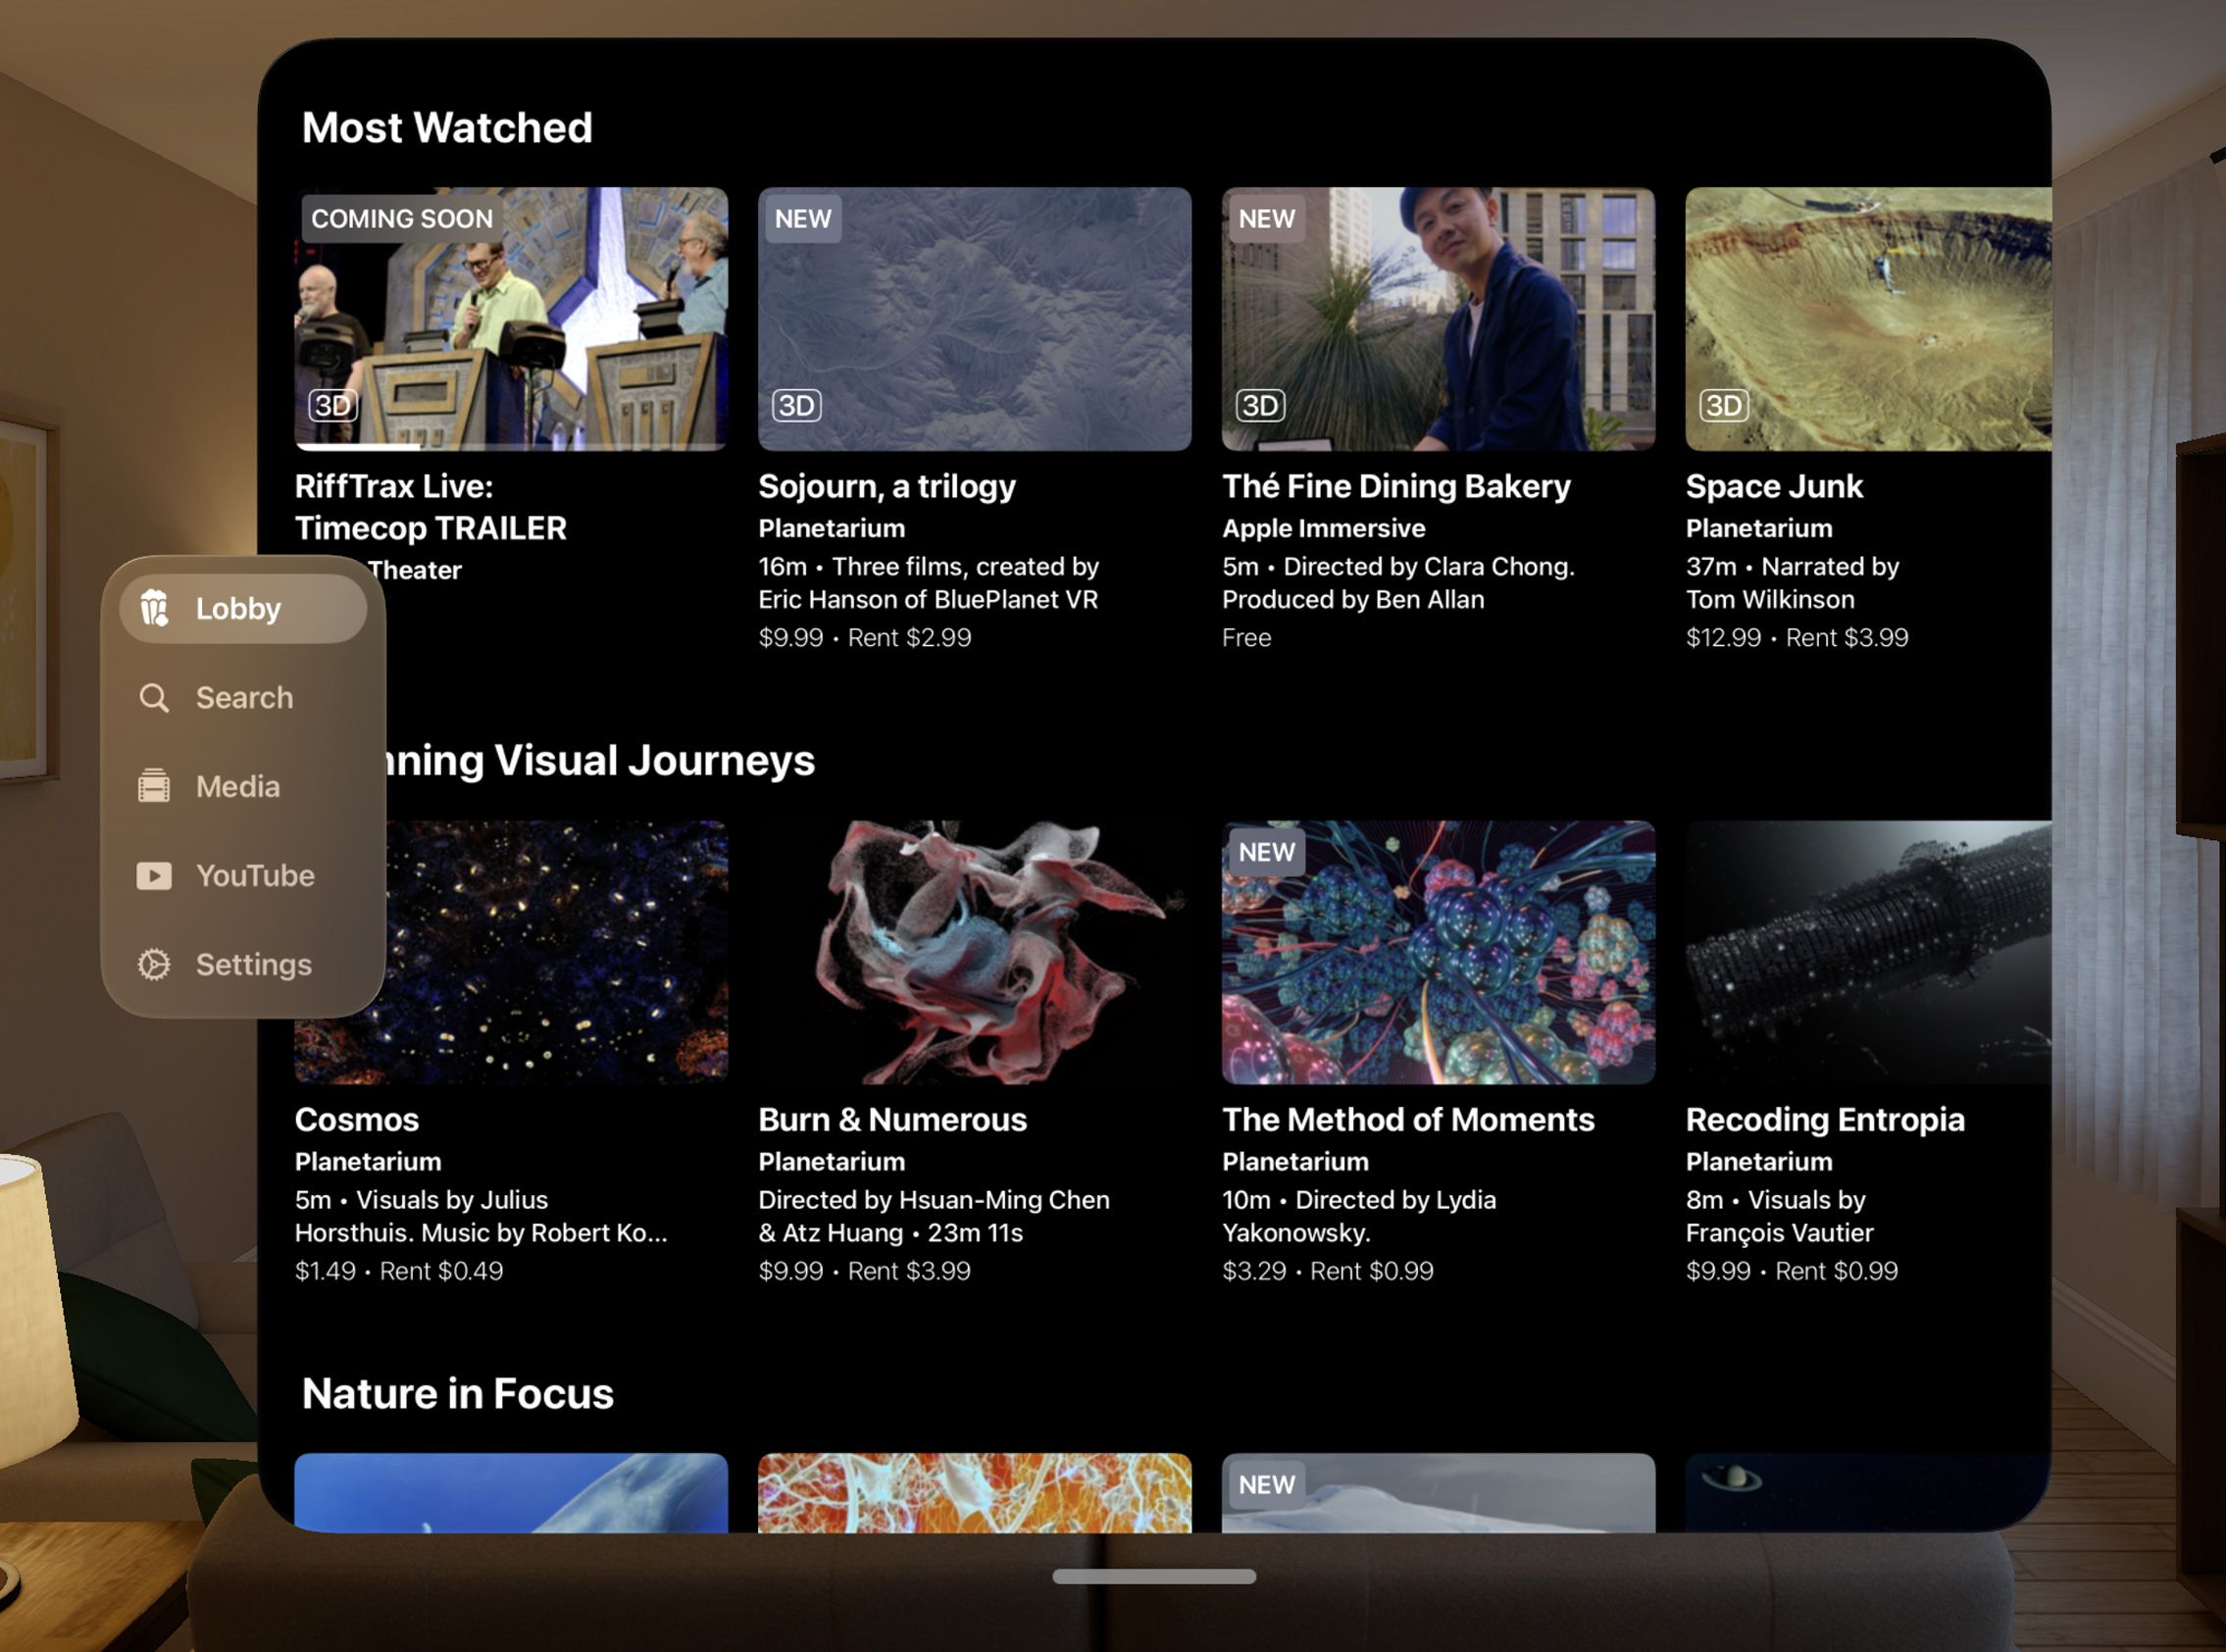Click '& Atz Huang · 23m 11s' description line
This screenshot has width=2226, height=1652.
[891, 1232]
